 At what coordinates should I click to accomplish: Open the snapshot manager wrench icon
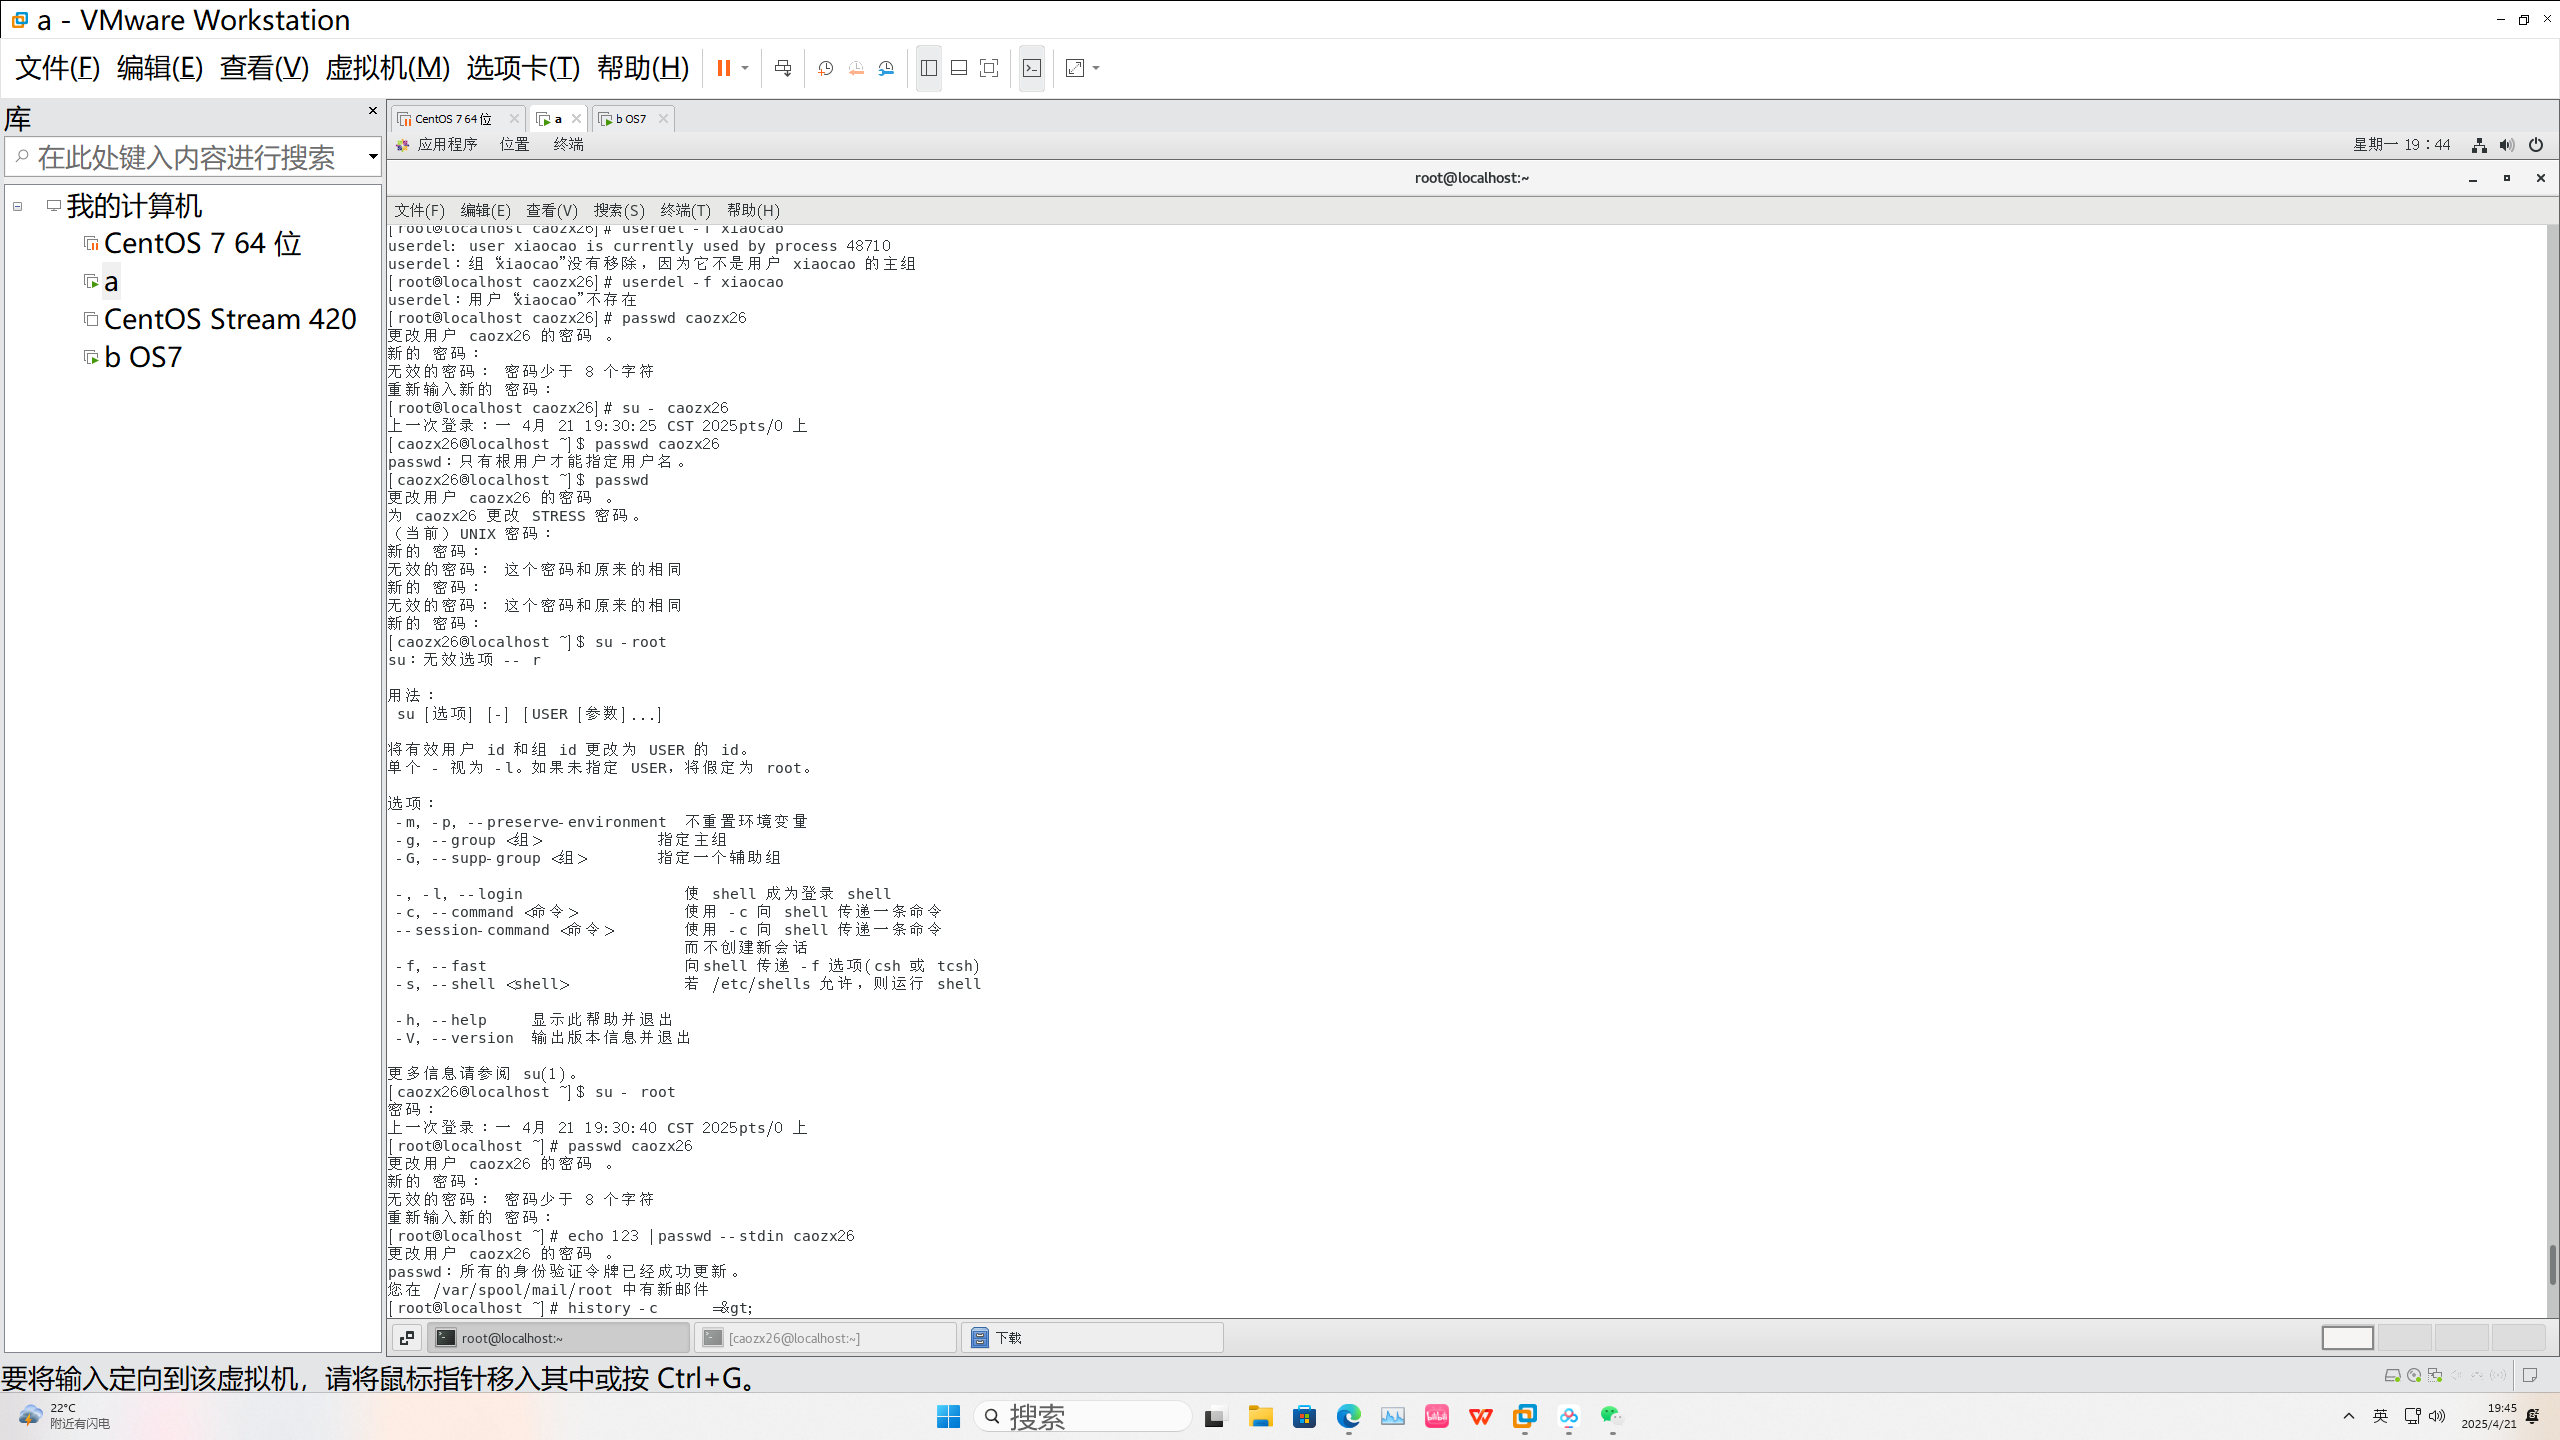(887, 68)
